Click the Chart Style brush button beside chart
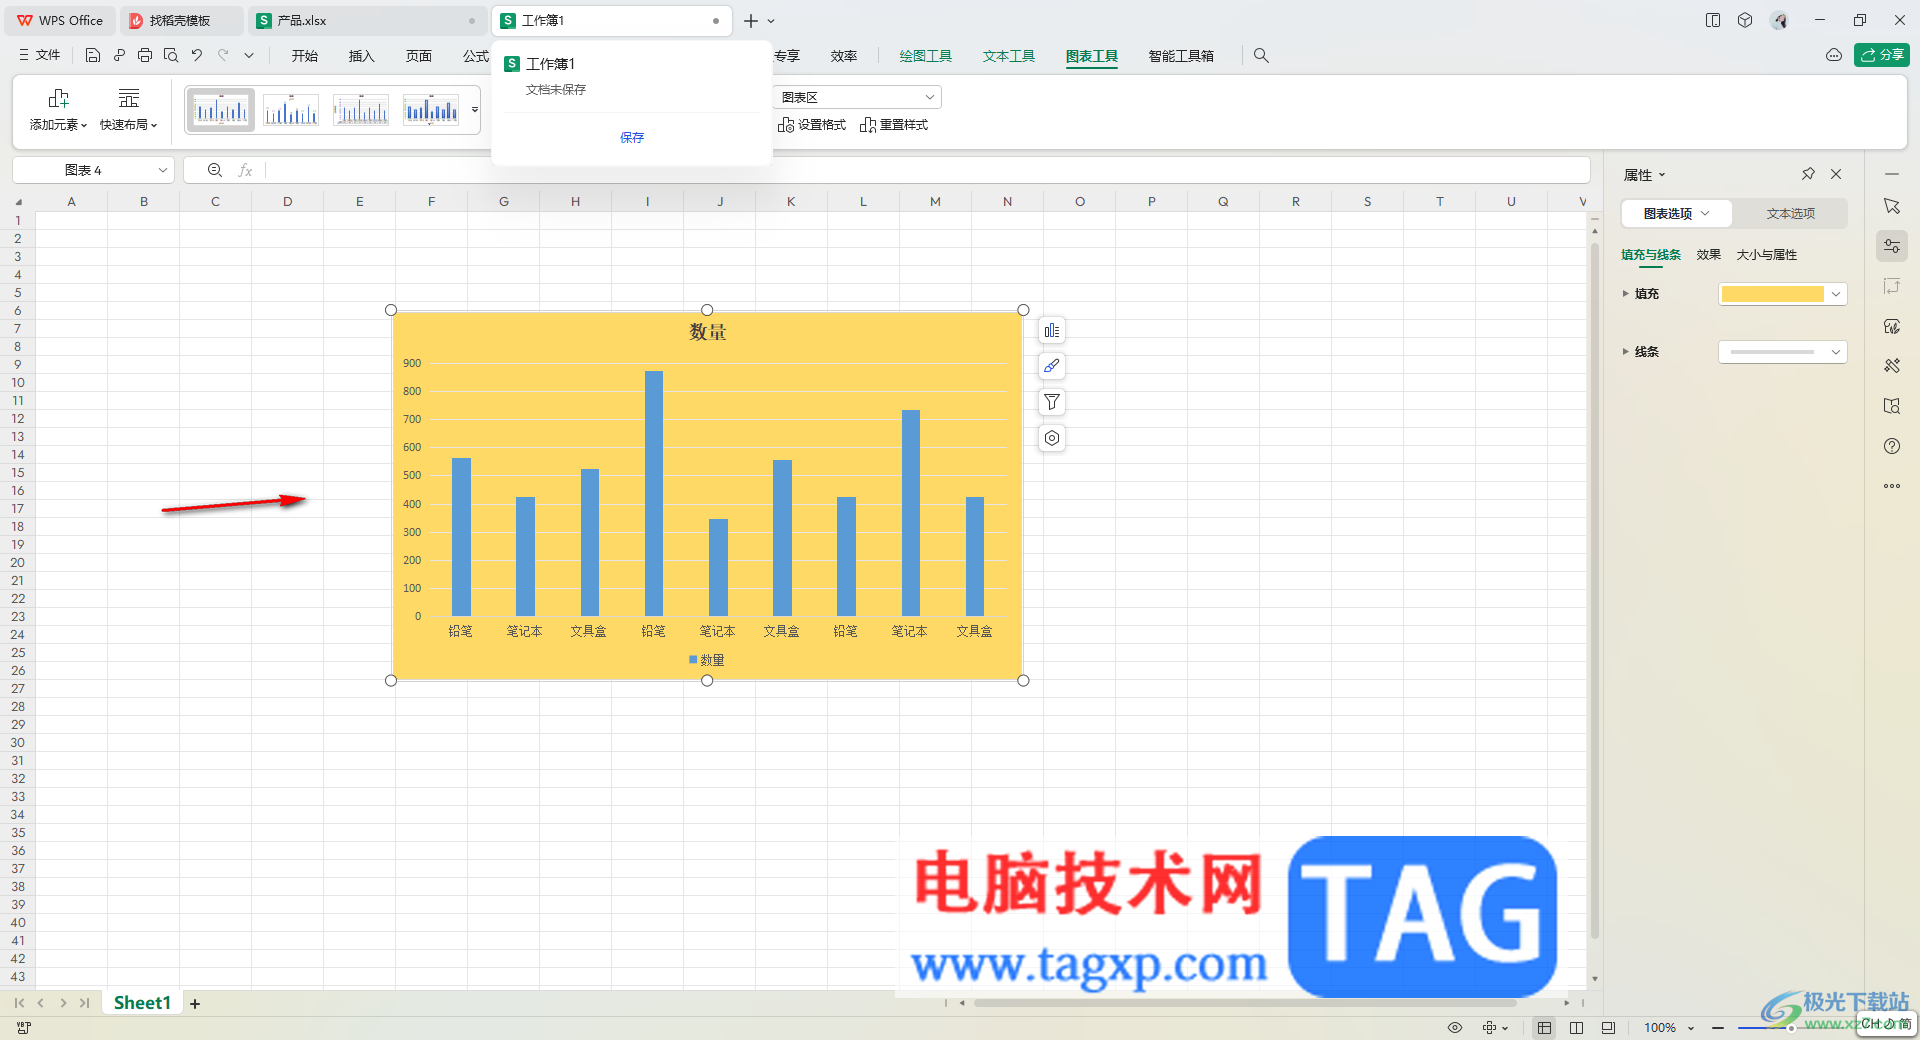Viewport: 1920px width, 1040px height. (1052, 366)
